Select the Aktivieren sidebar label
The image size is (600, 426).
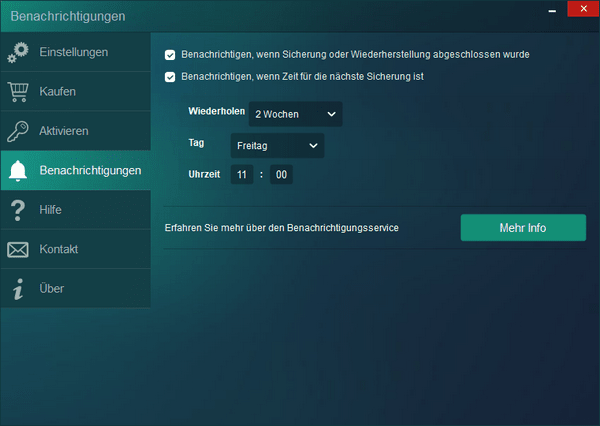point(64,131)
